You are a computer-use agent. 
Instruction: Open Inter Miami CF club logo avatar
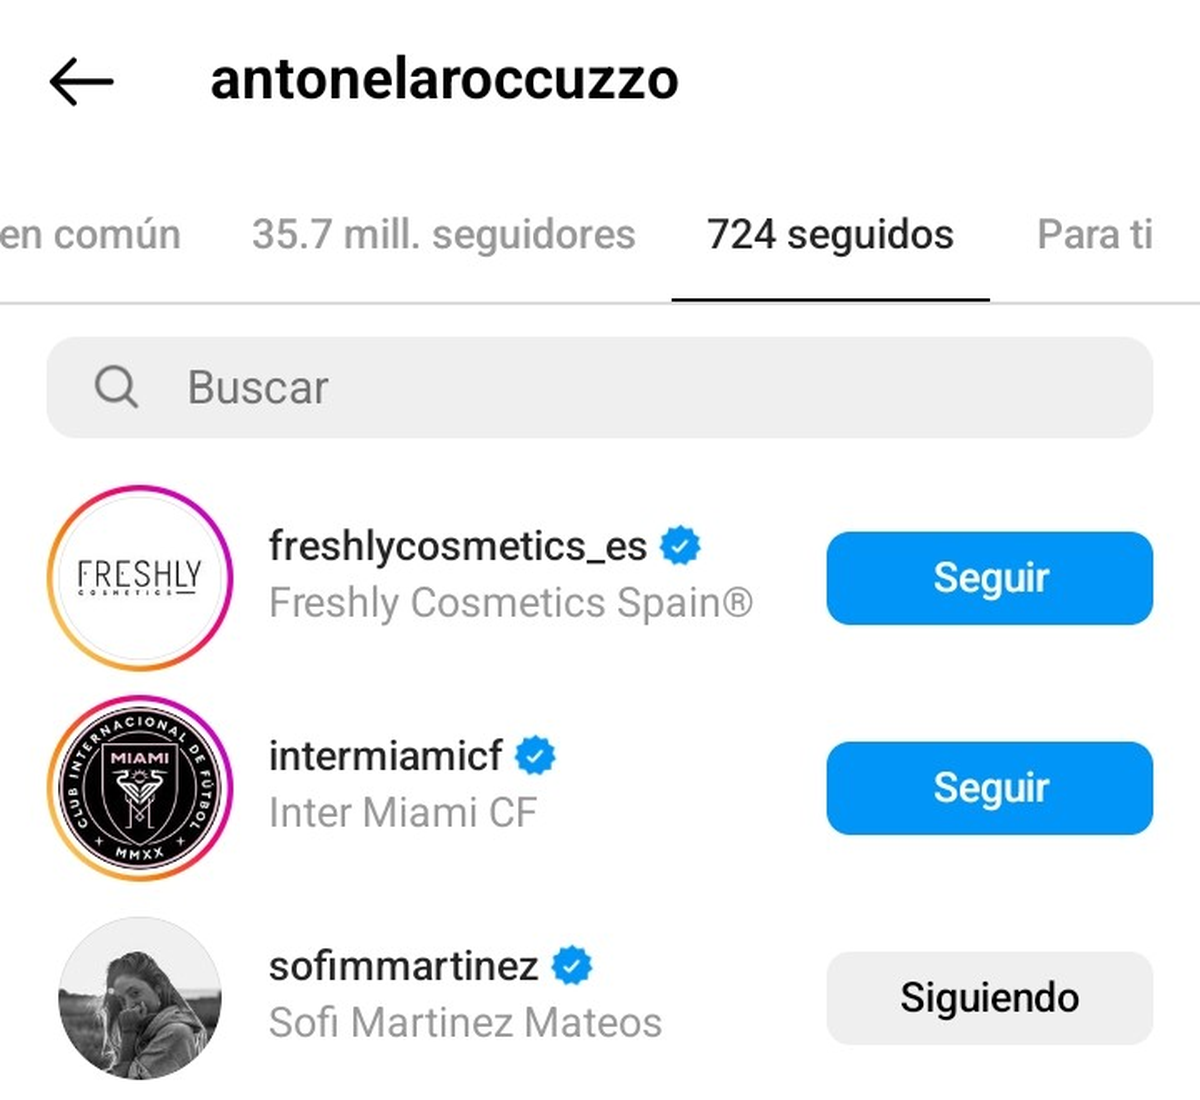coord(140,788)
